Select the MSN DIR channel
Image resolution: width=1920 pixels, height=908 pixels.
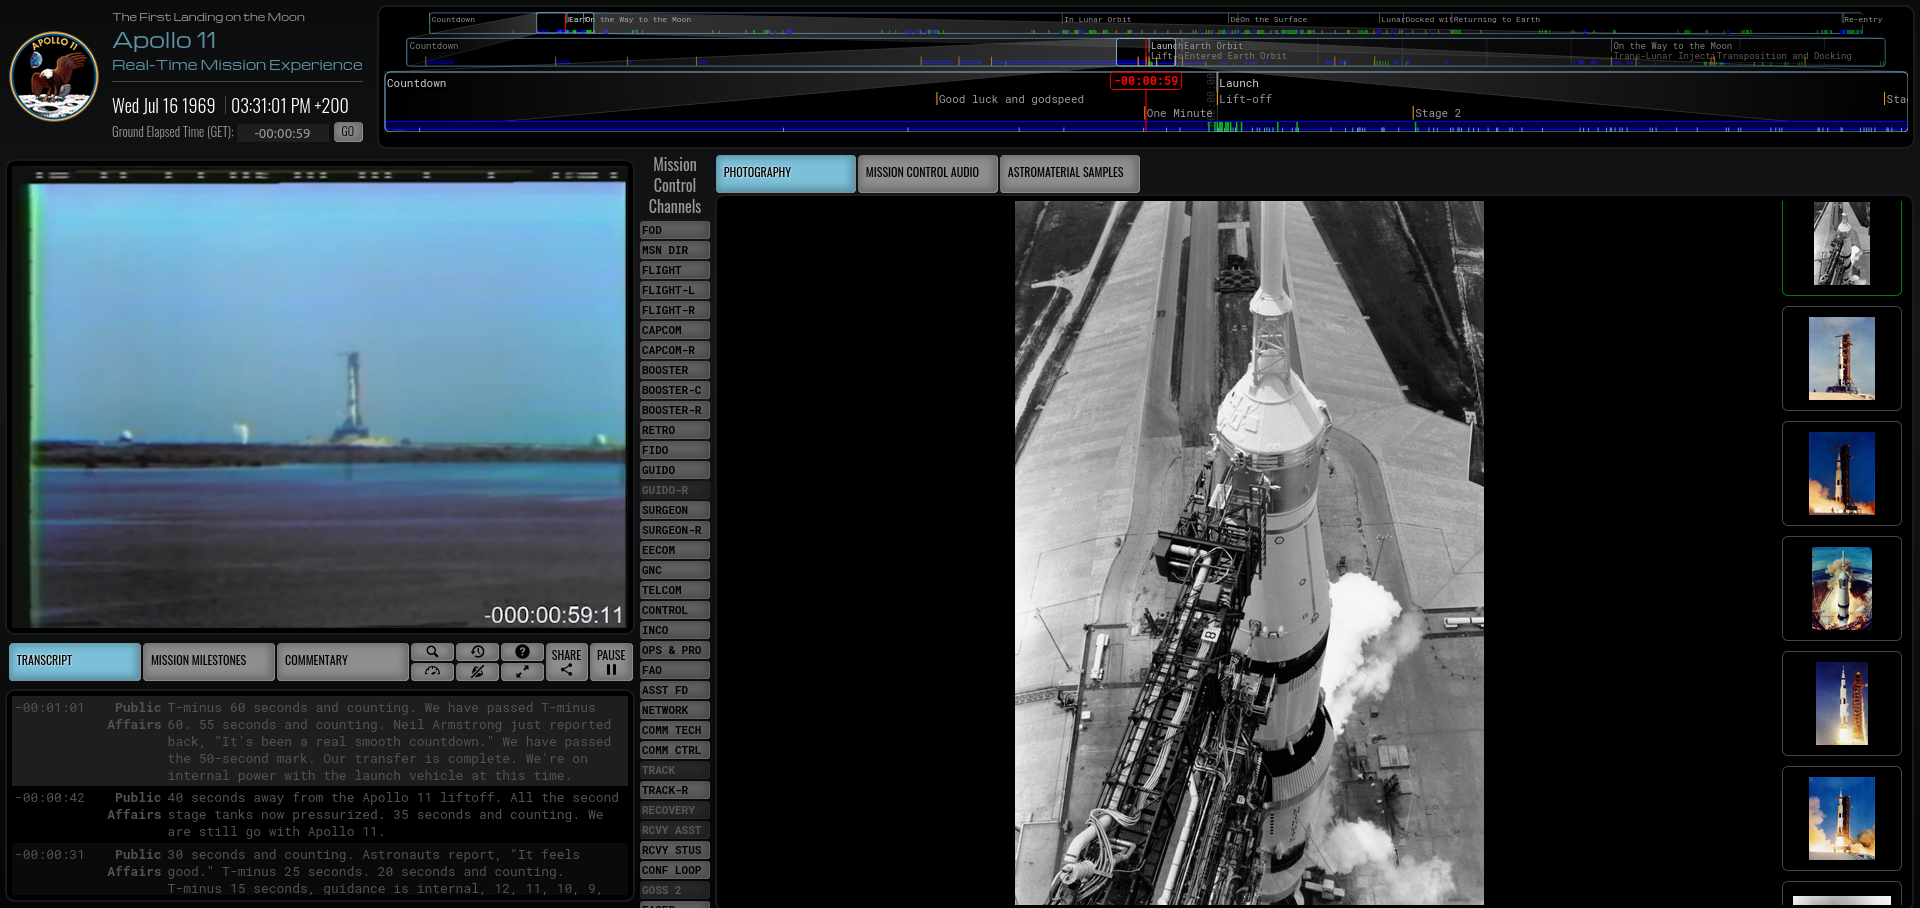[x=675, y=250]
